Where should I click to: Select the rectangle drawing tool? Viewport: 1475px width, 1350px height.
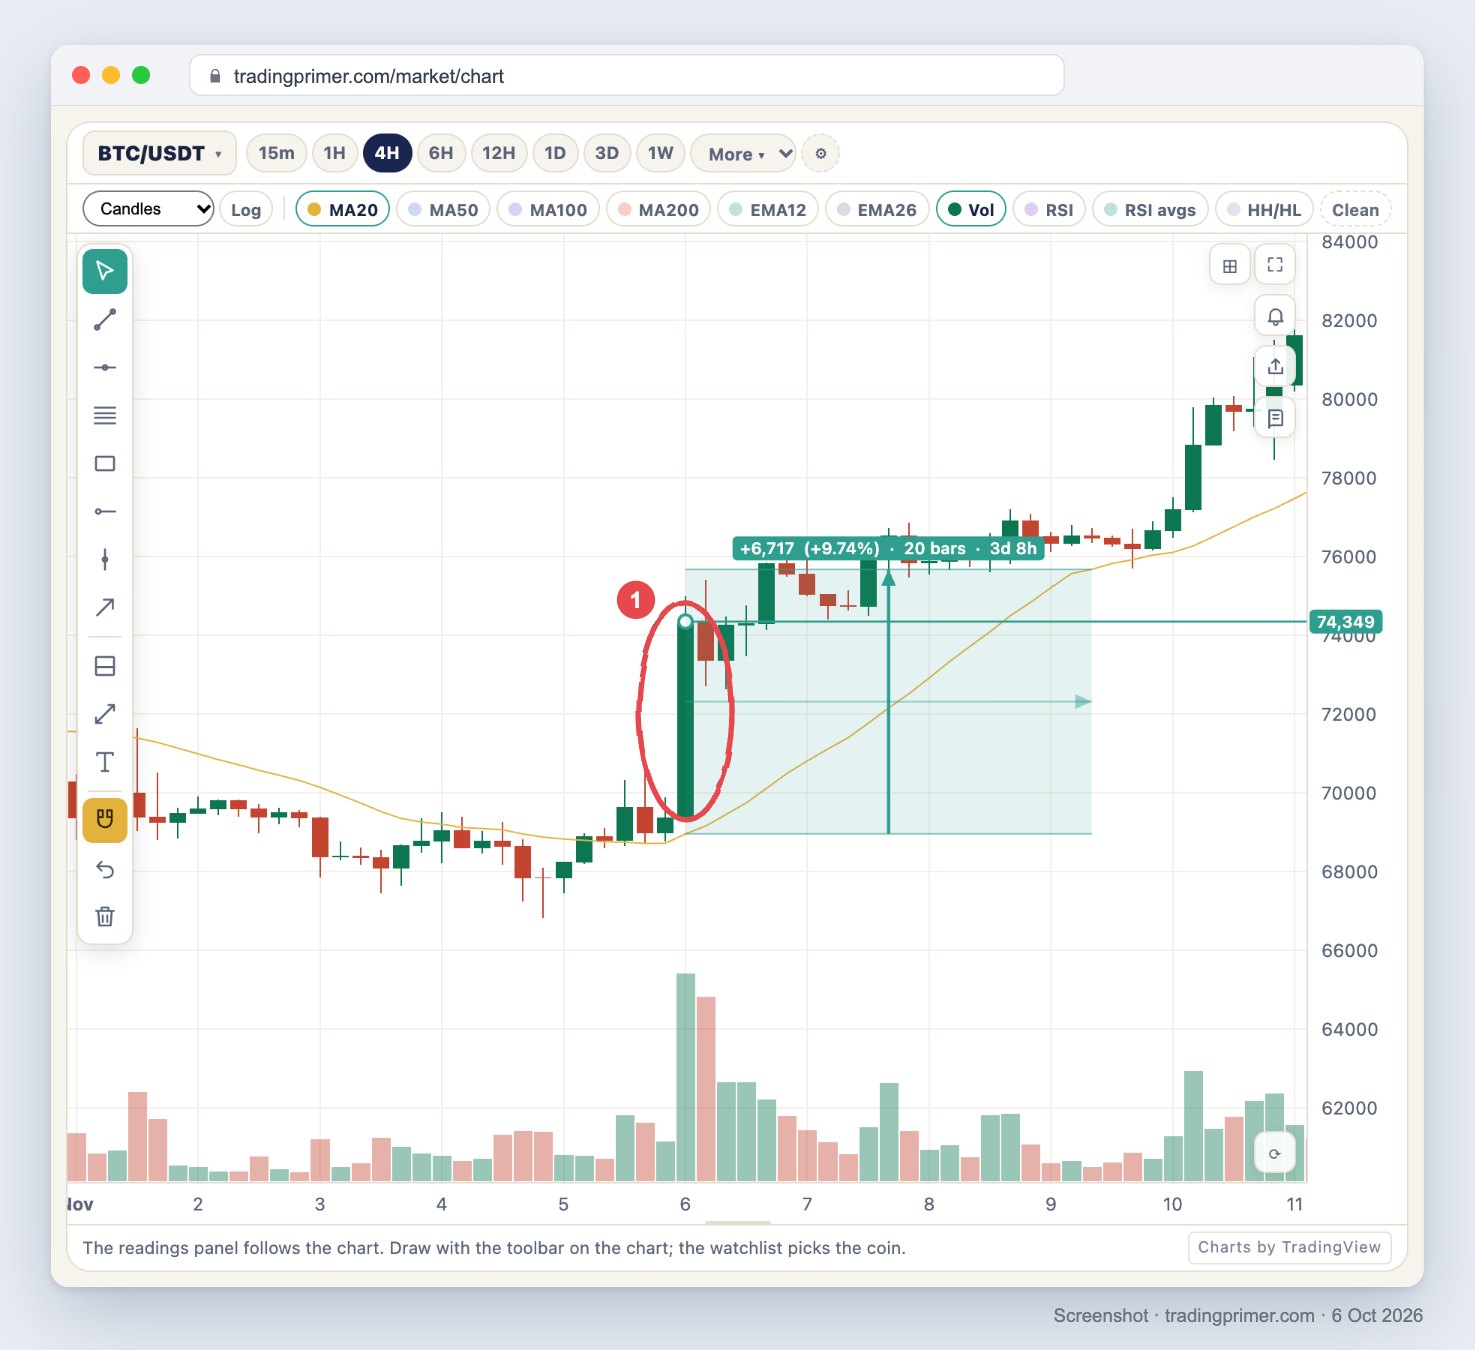(105, 464)
